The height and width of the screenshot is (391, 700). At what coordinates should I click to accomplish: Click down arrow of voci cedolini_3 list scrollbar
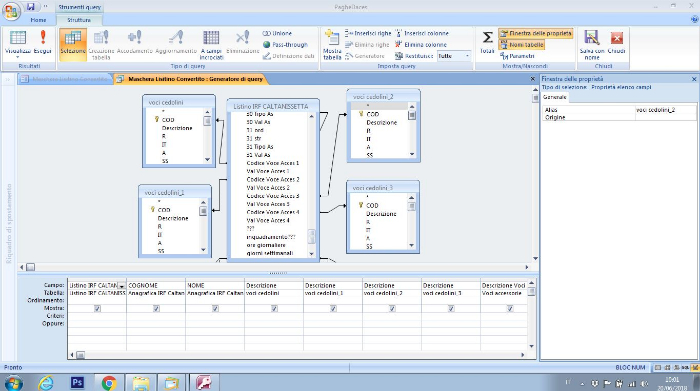pyautogui.click(x=412, y=245)
